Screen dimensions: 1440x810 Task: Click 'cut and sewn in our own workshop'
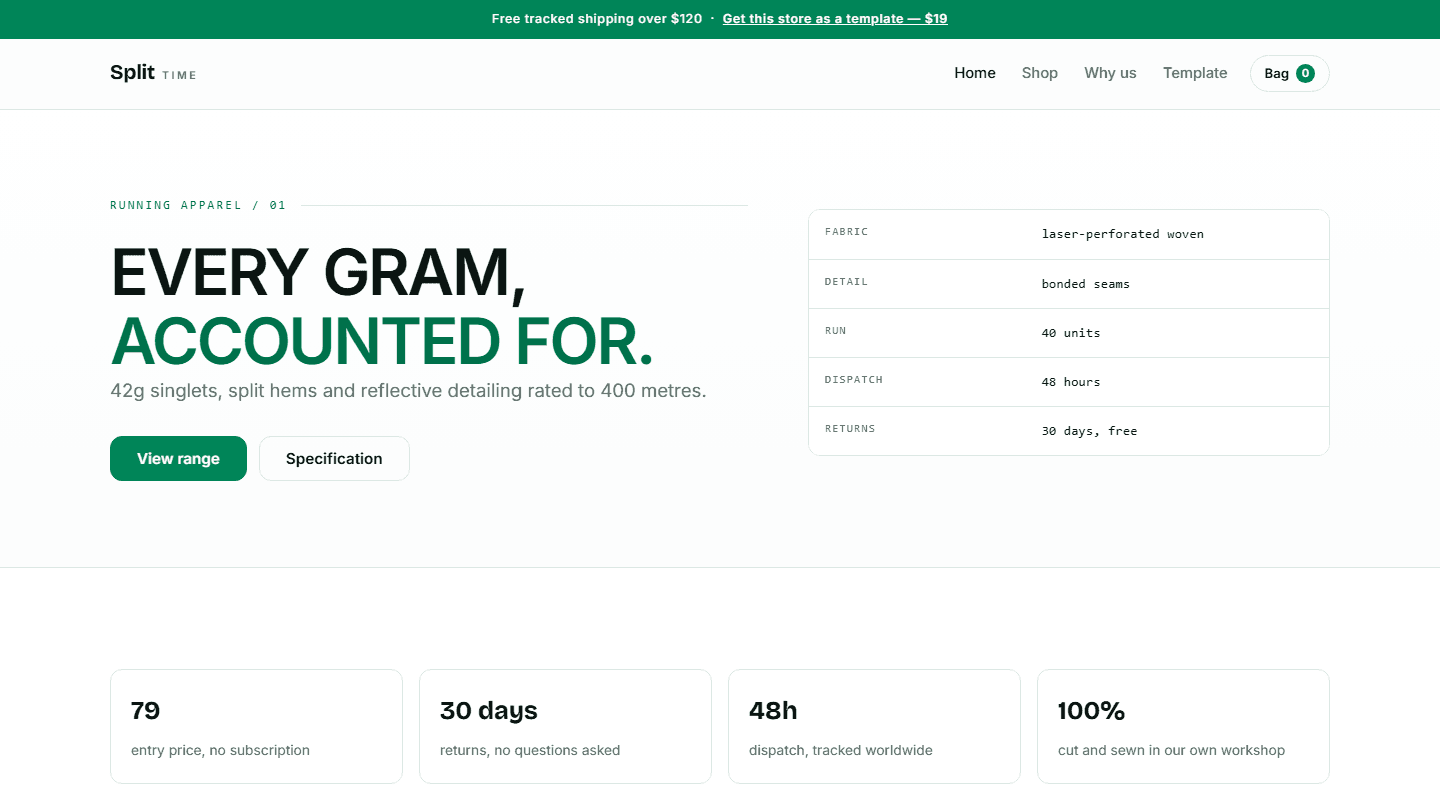click(x=1172, y=750)
